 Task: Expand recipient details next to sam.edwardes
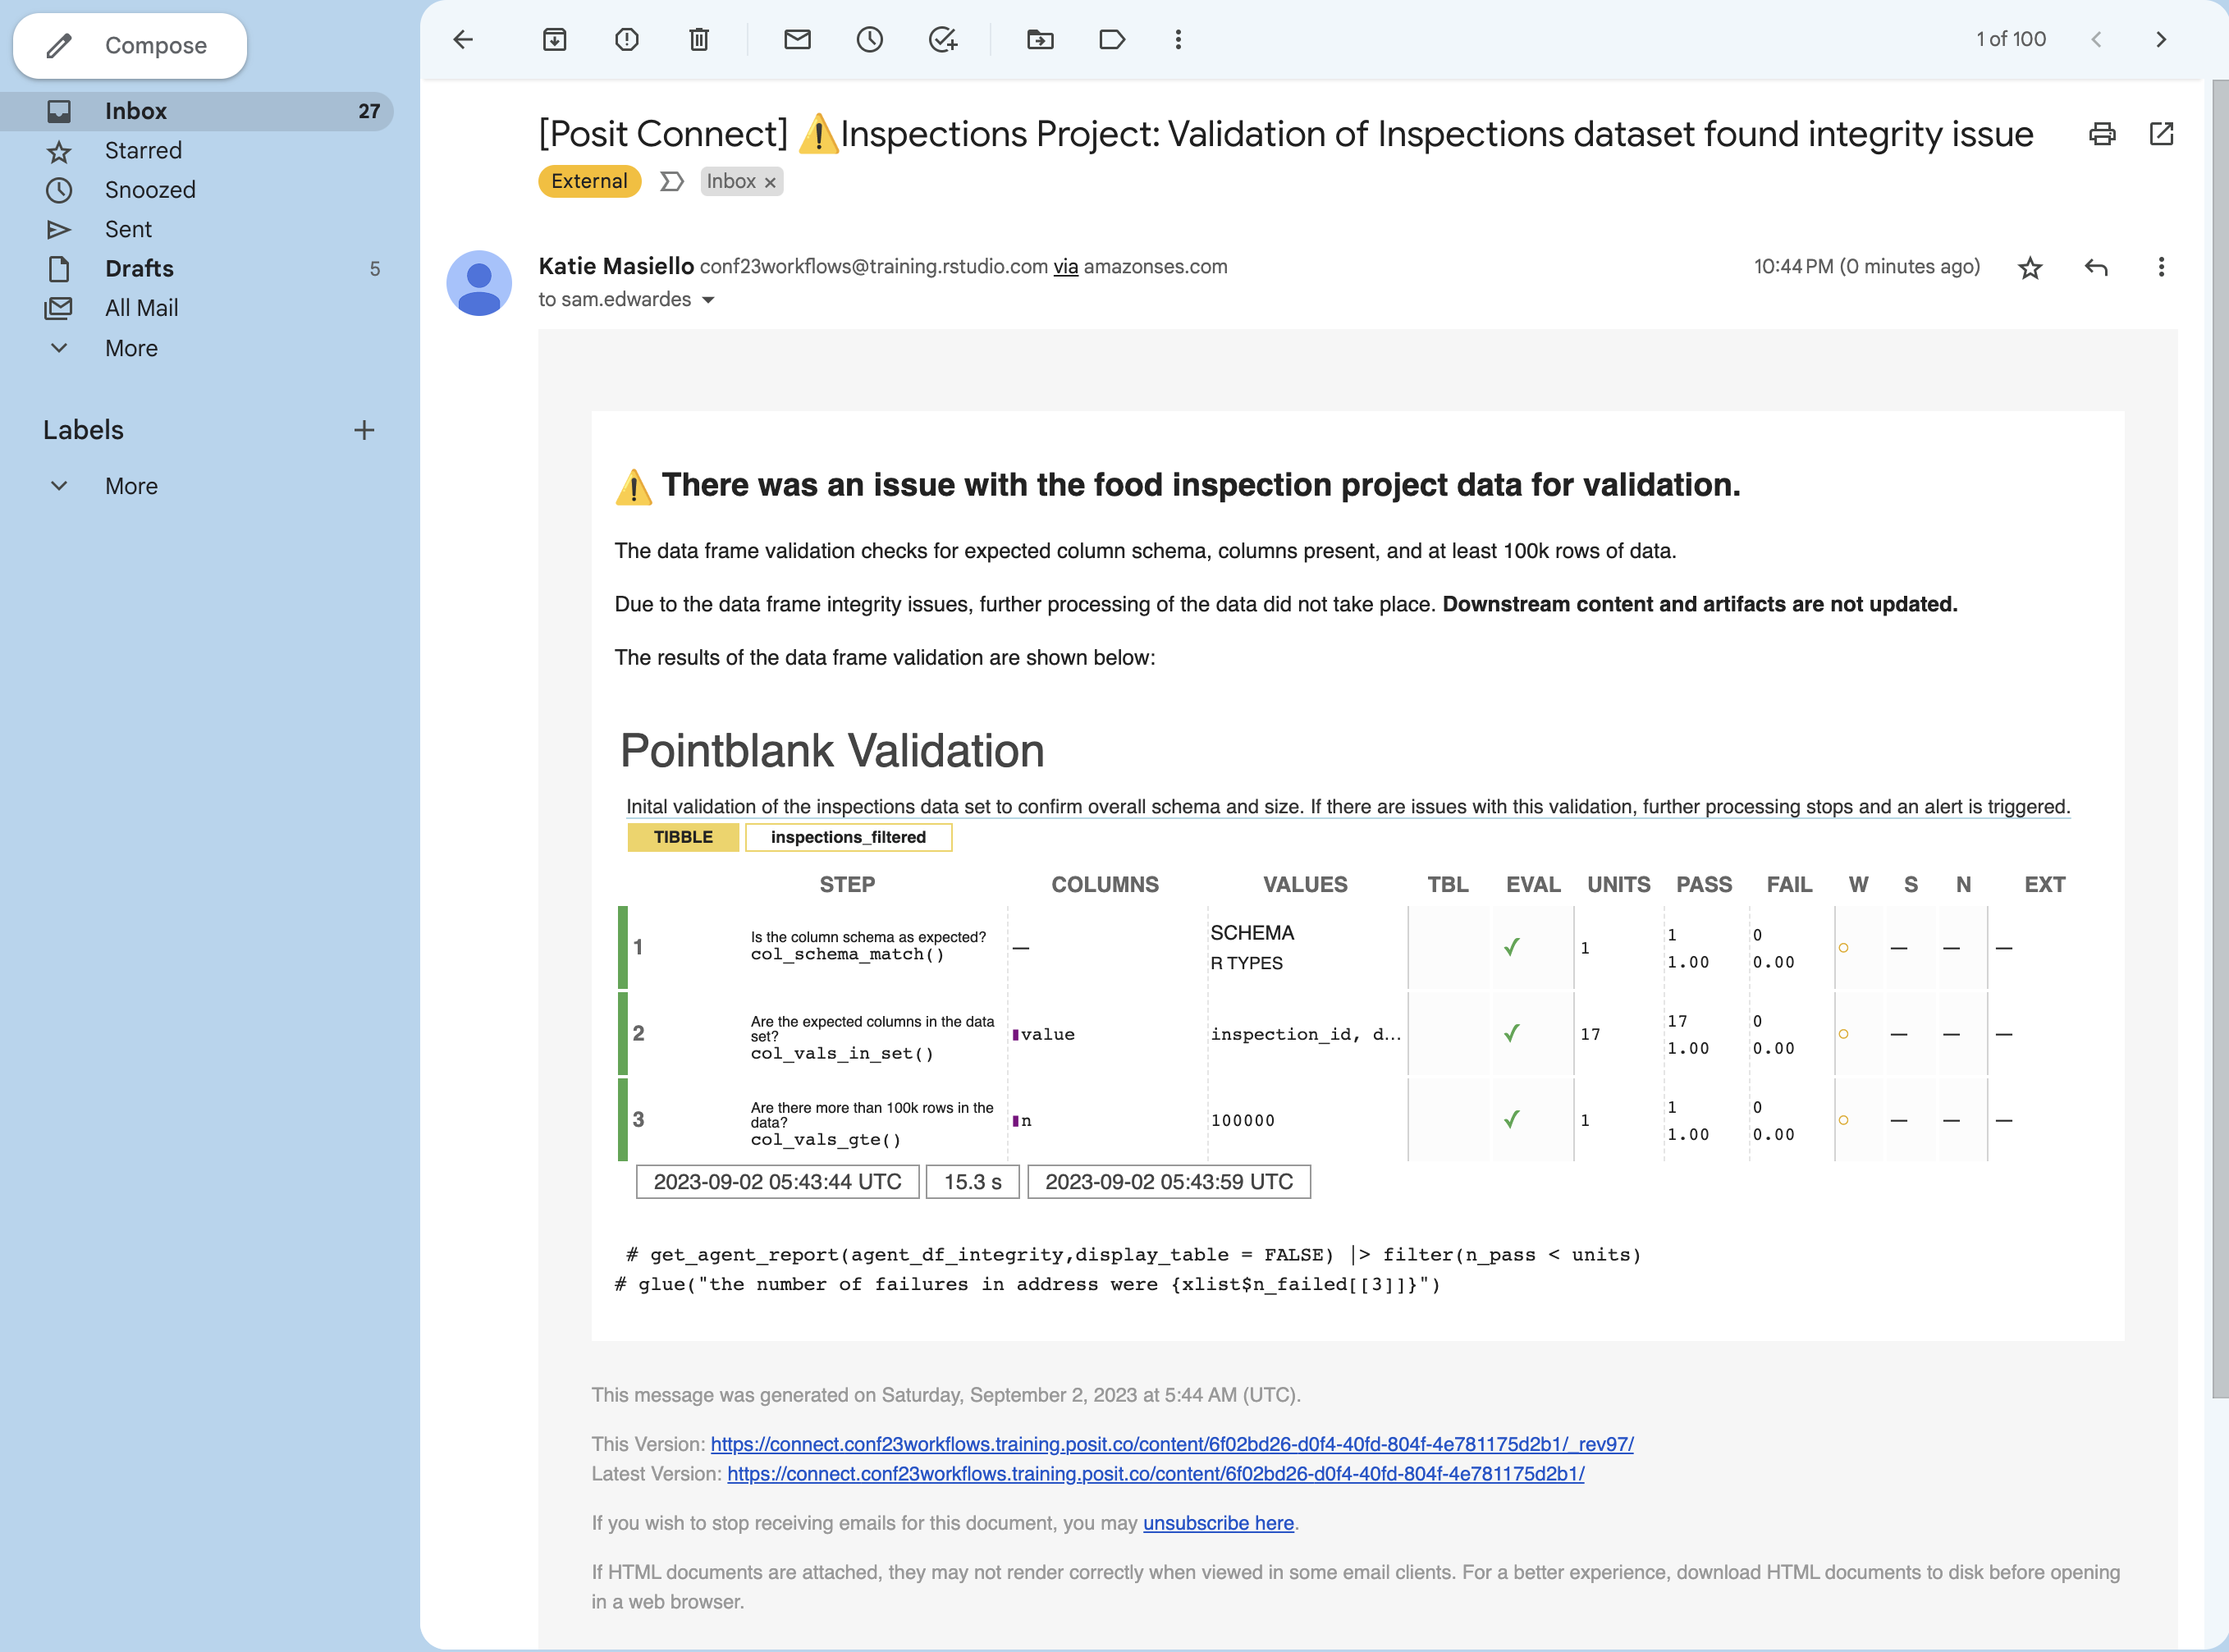pyautogui.click(x=708, y=300)
